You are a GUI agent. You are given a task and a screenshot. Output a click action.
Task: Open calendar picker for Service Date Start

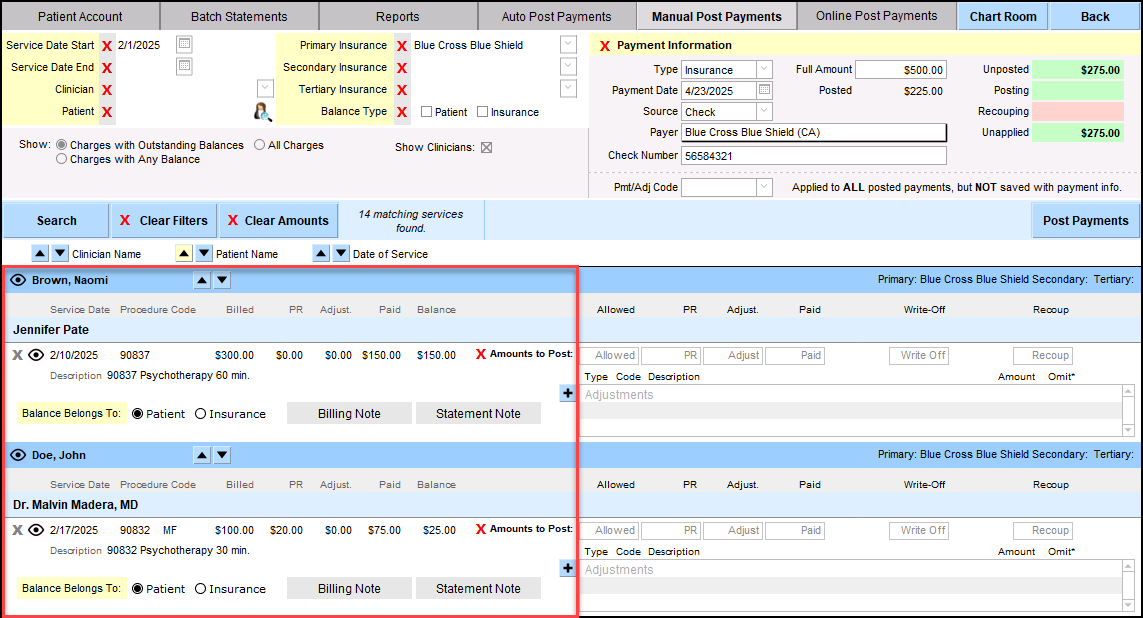pyautogui.click(x=184, y=45)
